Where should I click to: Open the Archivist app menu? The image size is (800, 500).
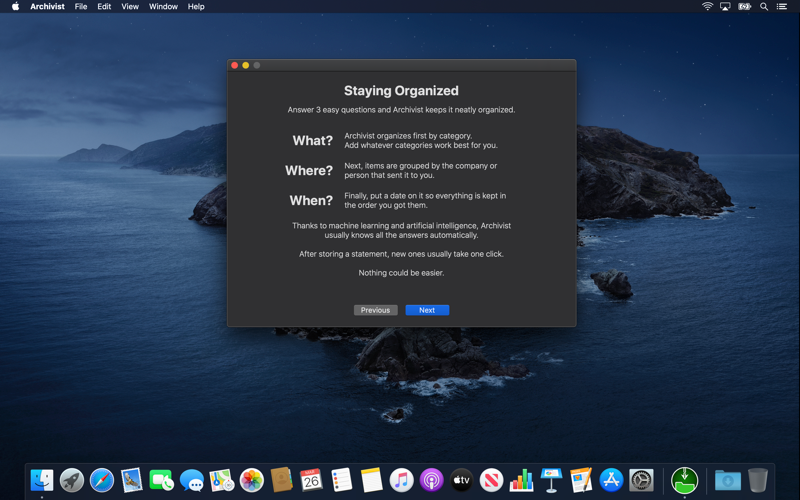tap(47, 7)
